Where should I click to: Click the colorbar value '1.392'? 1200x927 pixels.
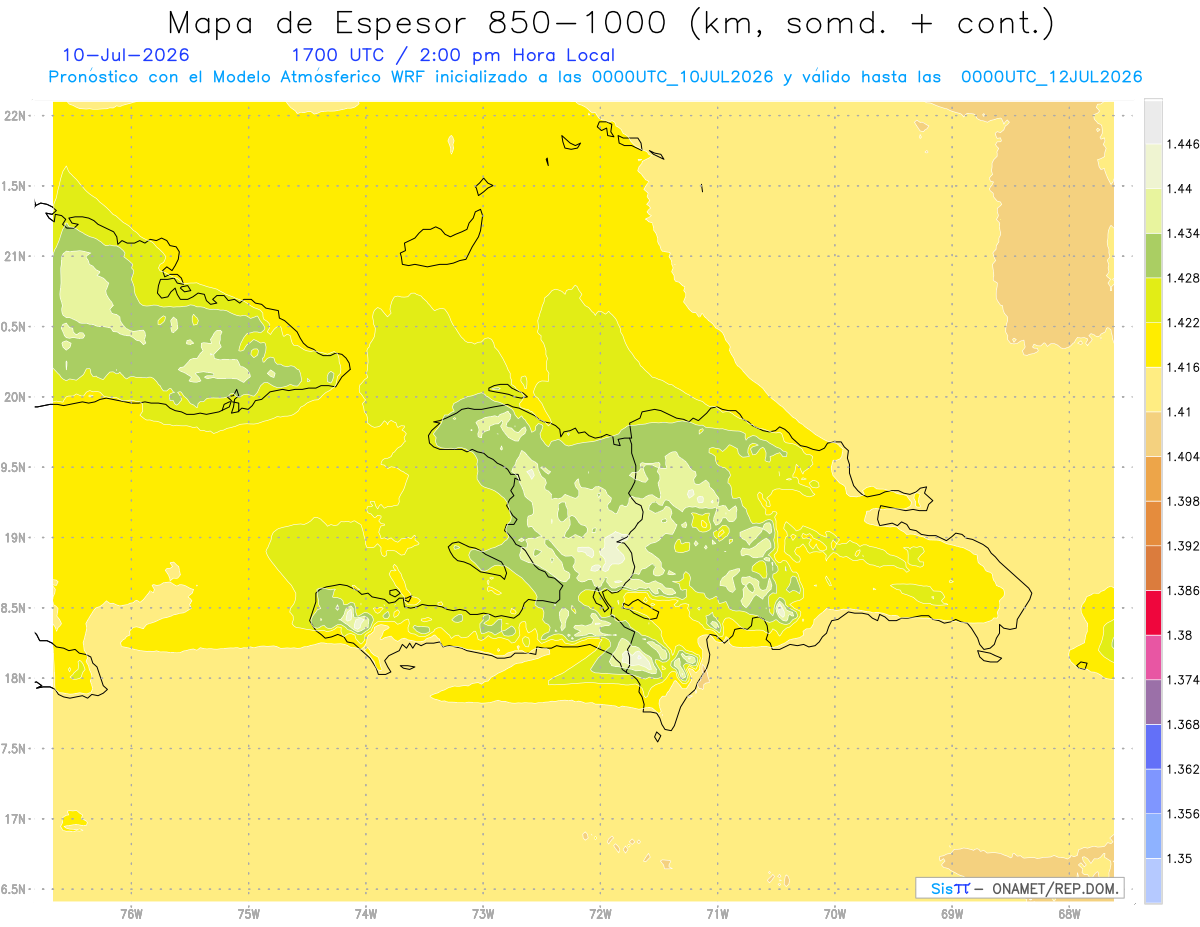coord(1183,546)
